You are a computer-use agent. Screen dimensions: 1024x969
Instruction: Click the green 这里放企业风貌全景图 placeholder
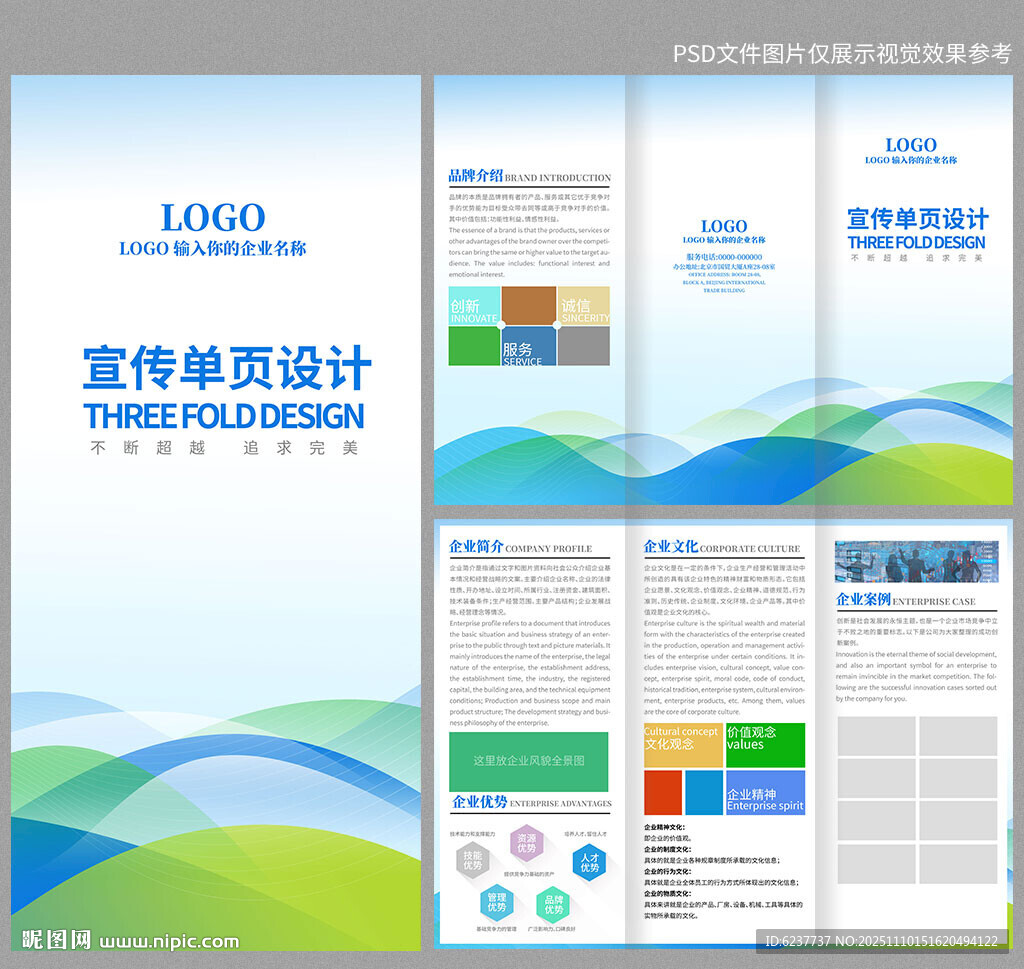click(528, 761)
